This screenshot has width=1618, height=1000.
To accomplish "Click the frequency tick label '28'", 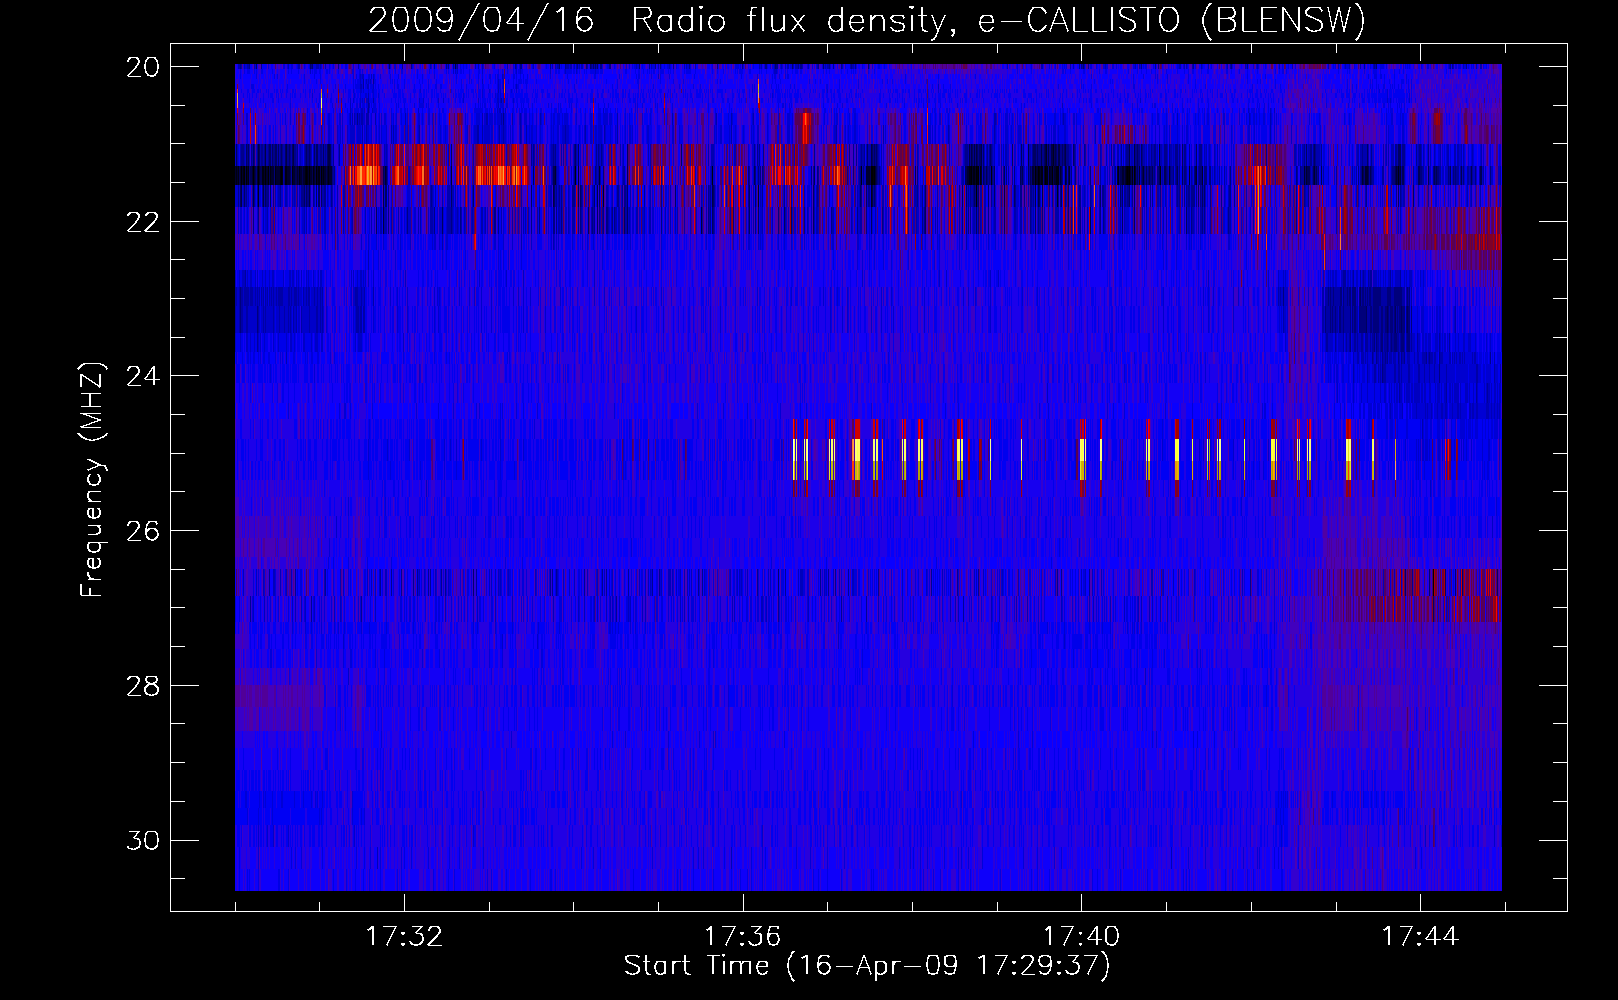I will coord(143,685).
